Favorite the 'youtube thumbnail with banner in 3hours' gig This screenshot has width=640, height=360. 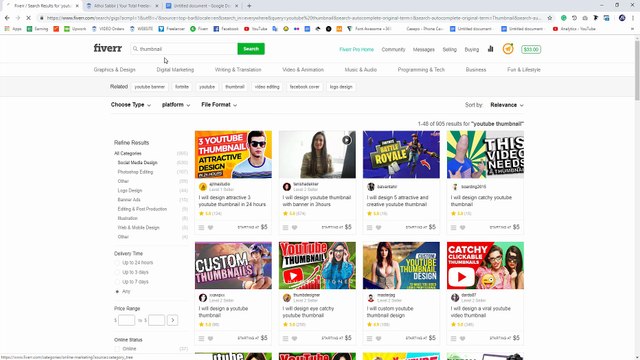click(x=295, y=227)
